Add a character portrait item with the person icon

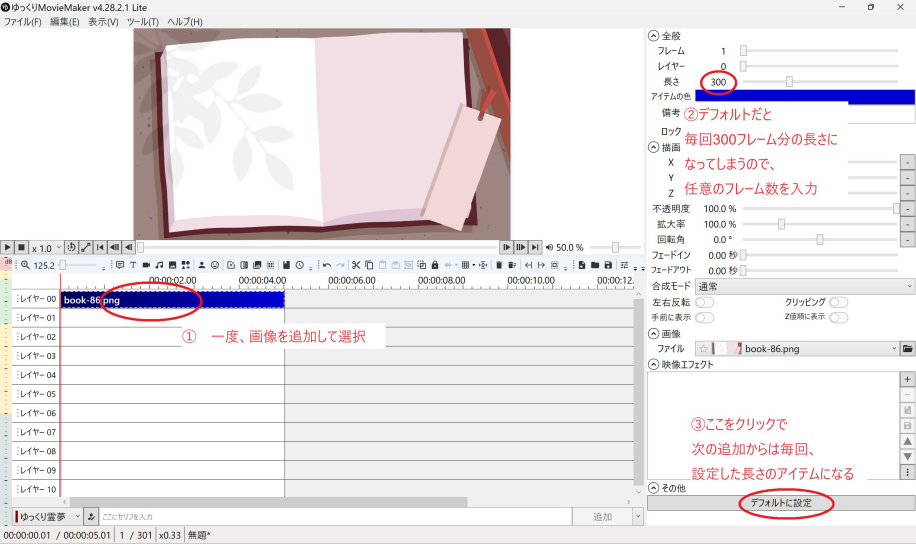click(x=202, y=265)
